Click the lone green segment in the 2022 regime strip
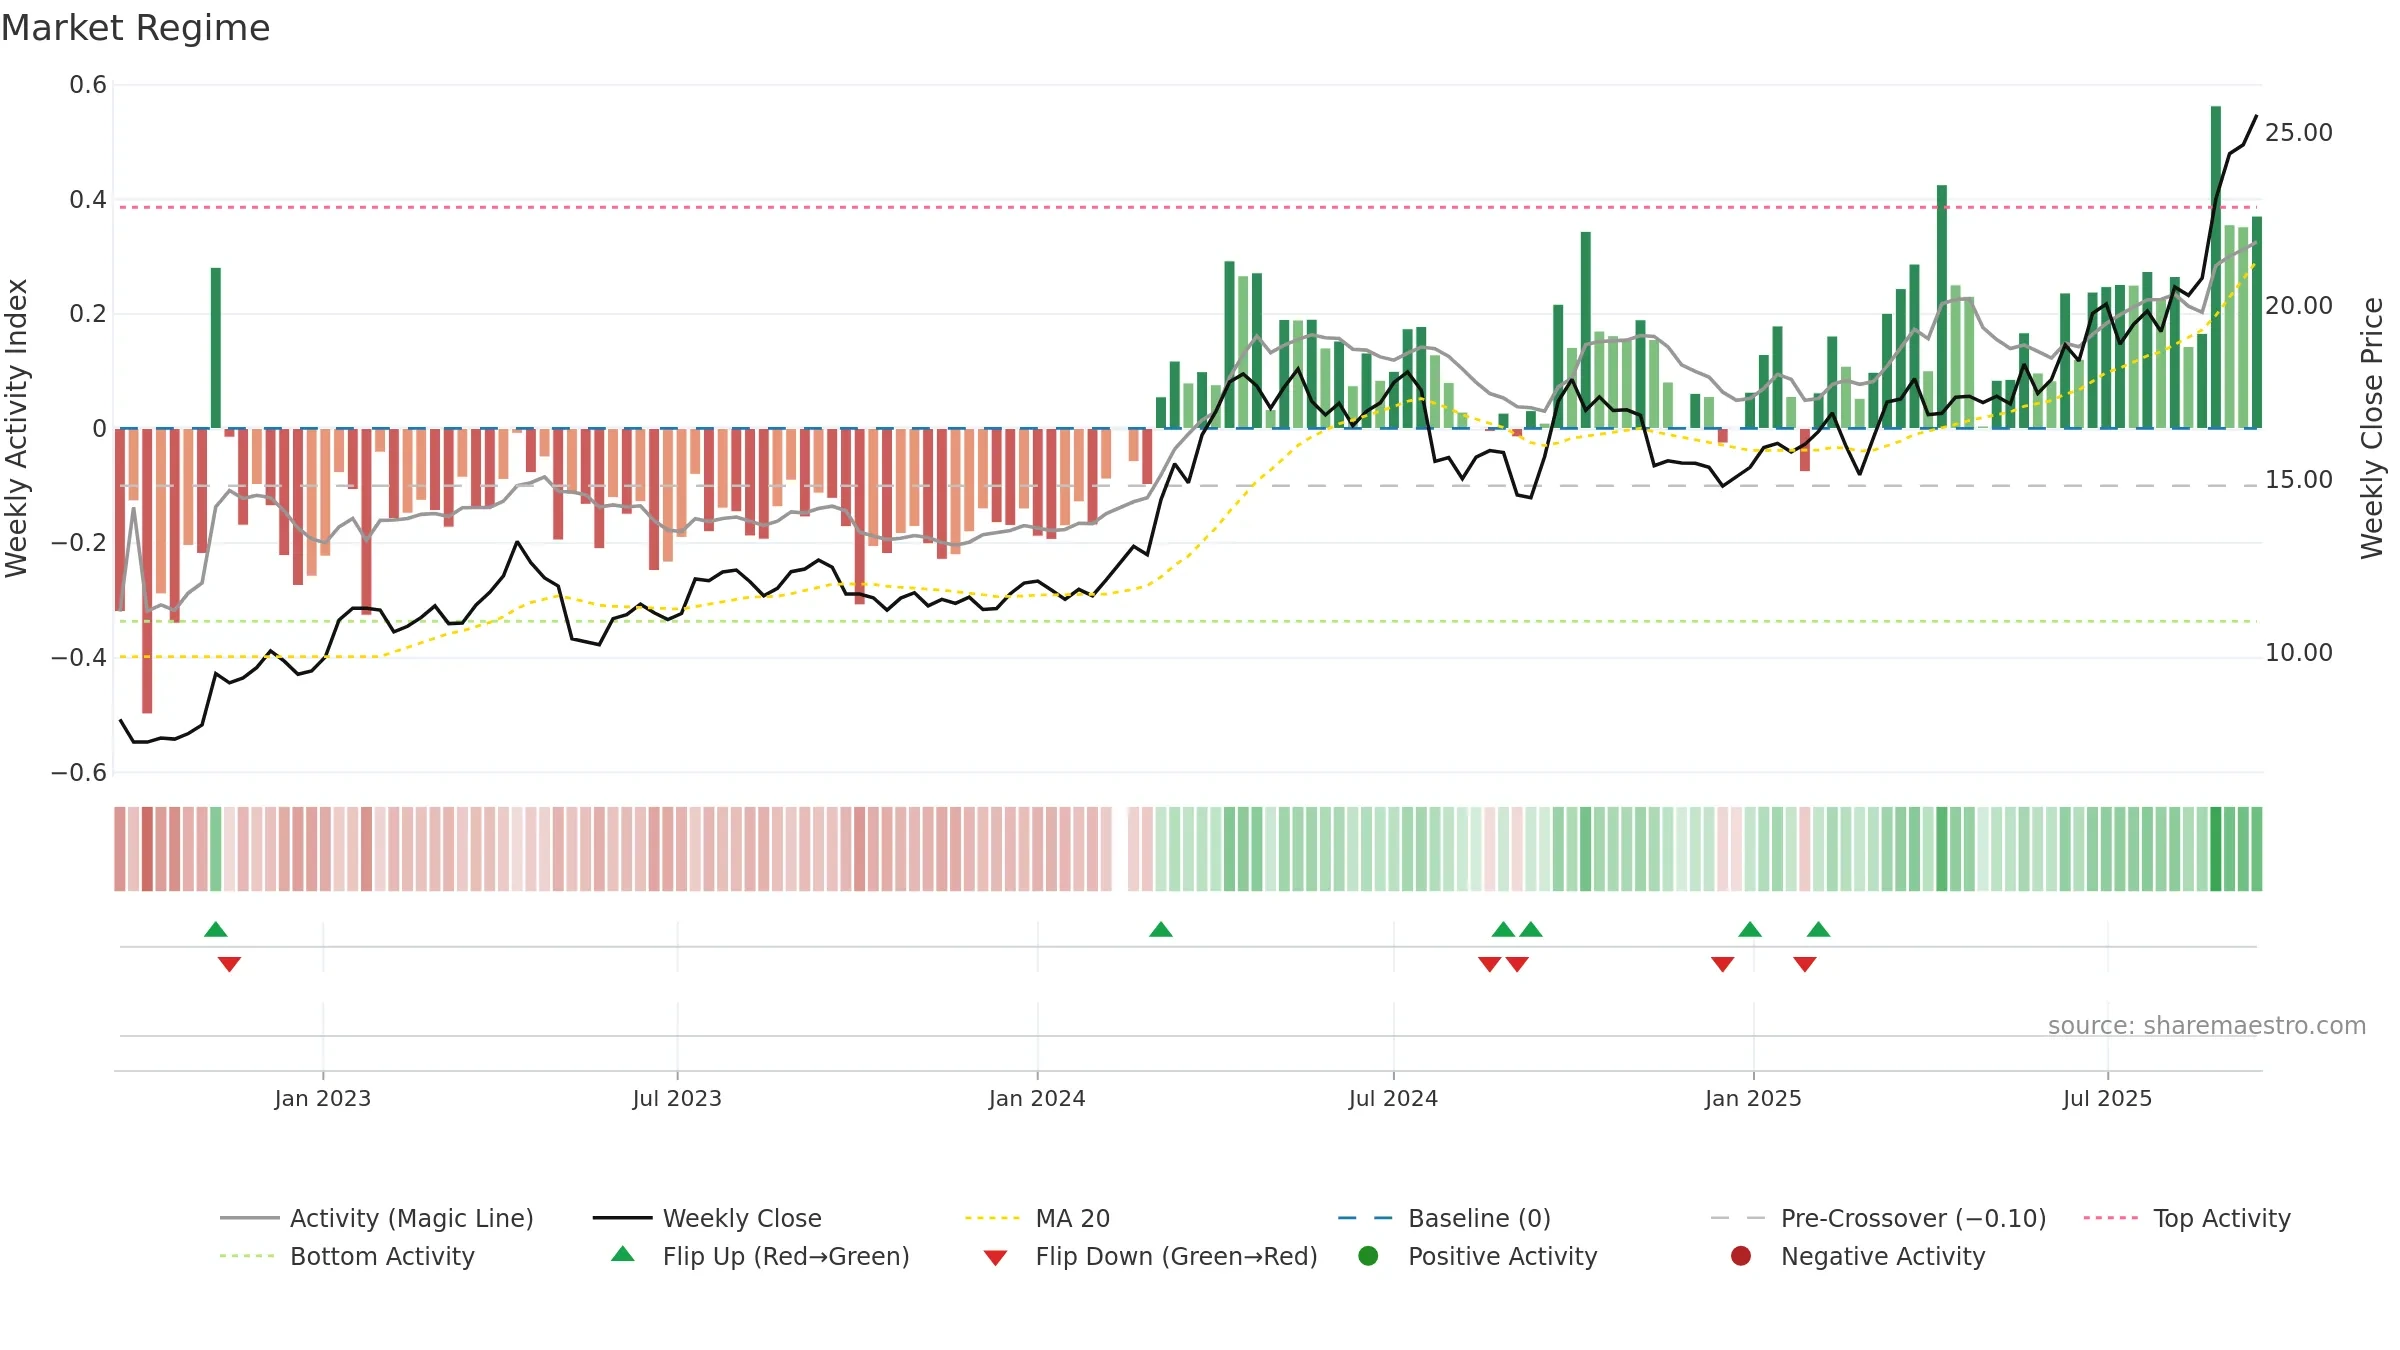The width and height of the screenshot is (2400, 1350). tap(216, 849)
